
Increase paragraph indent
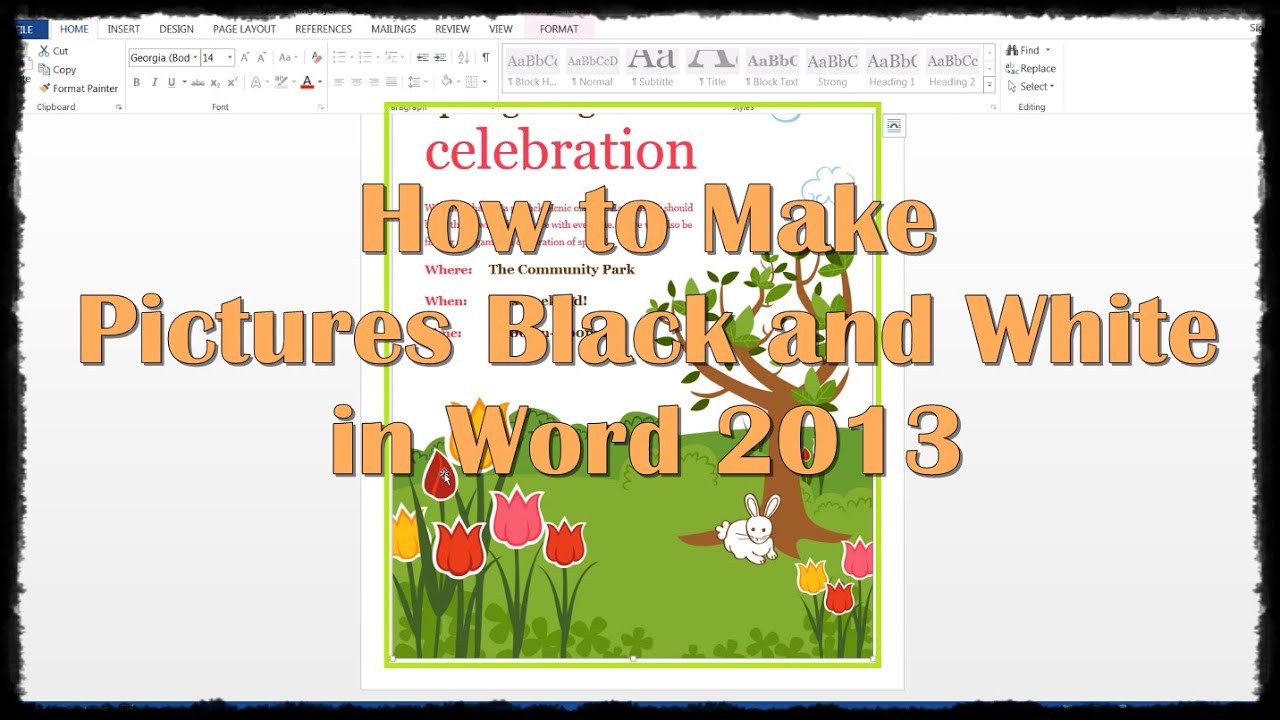pyautogui.click(x=441, y=57)
